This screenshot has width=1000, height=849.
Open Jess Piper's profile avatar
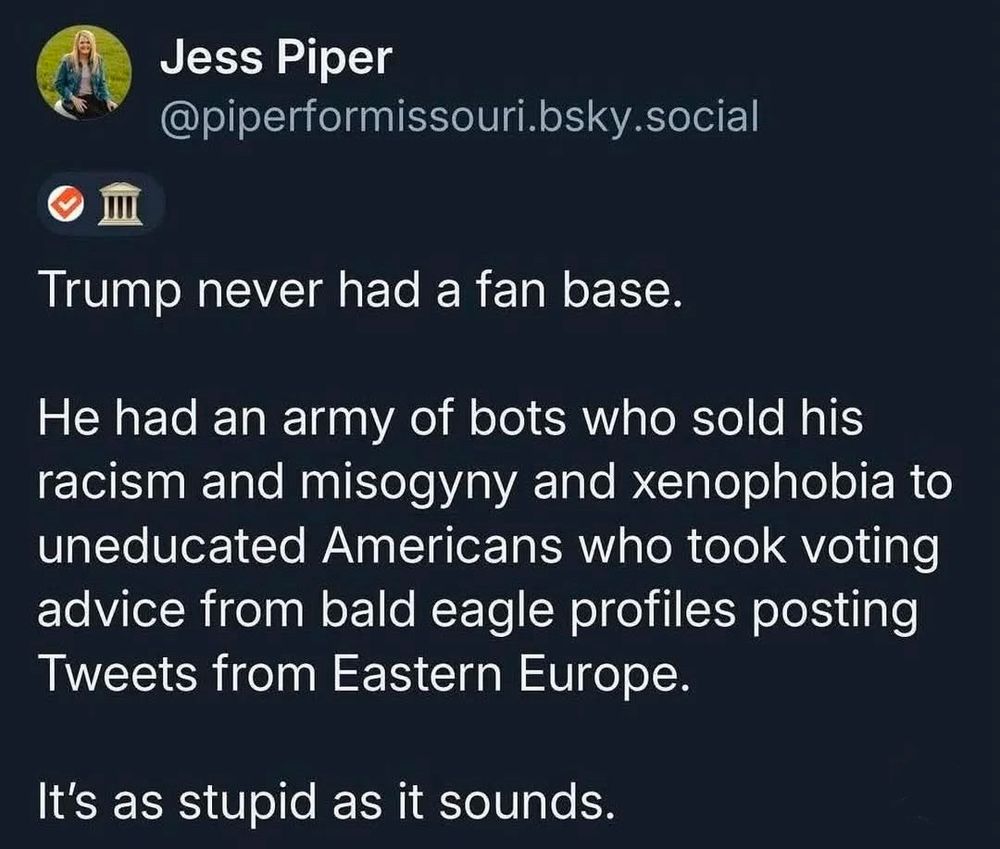click(84, 73)
